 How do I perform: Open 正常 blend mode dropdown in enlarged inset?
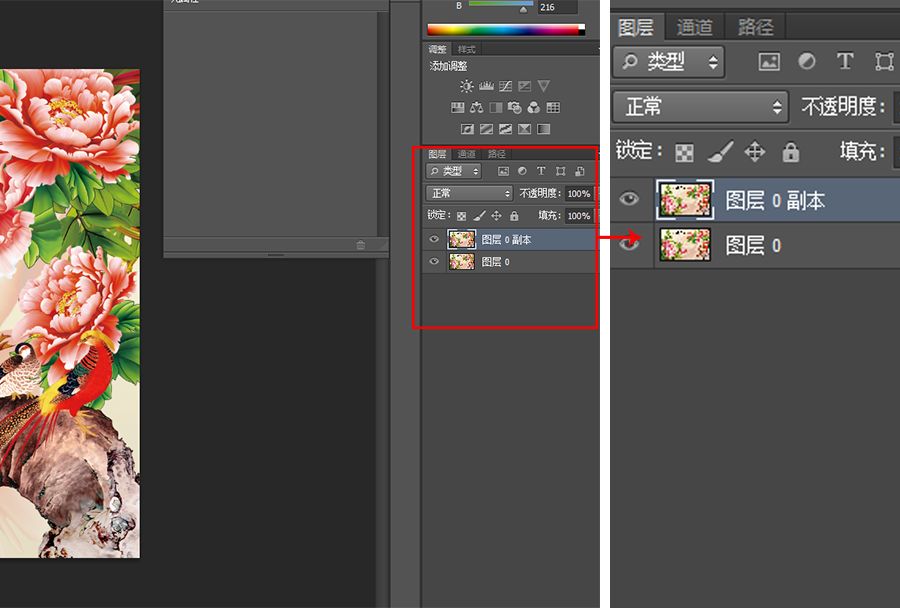click(x=701, y=107)
